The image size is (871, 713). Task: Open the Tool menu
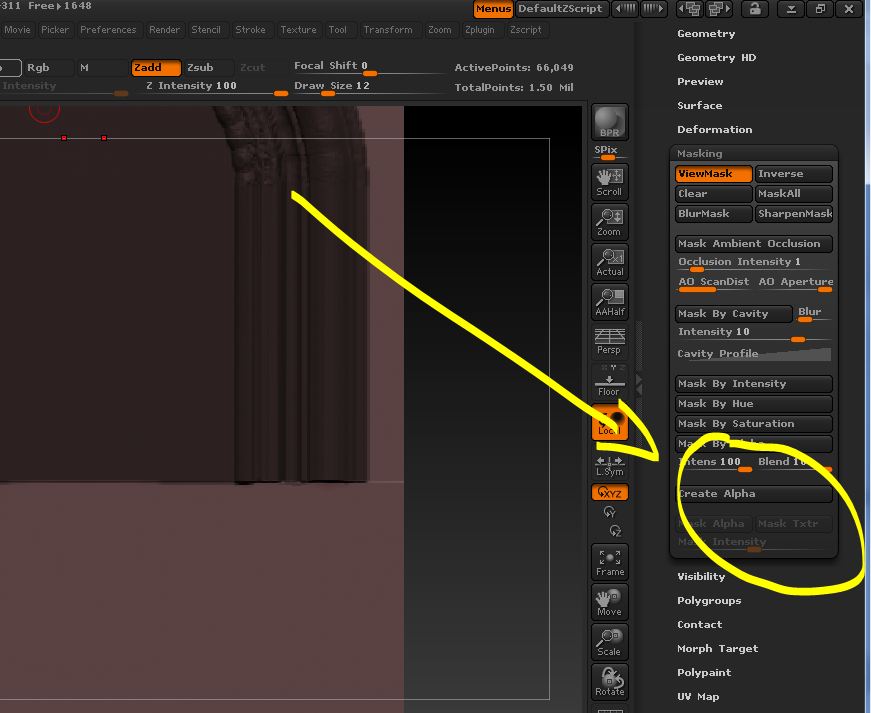pyautogui.click(x=339, y=30)
